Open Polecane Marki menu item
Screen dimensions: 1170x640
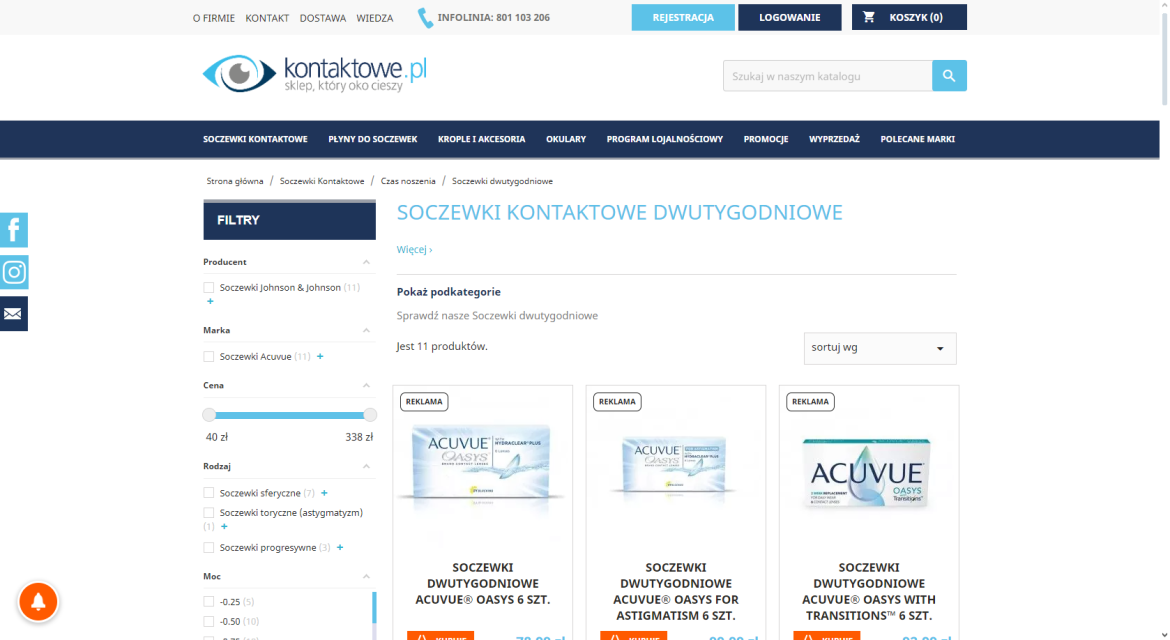tap(918, 139)
